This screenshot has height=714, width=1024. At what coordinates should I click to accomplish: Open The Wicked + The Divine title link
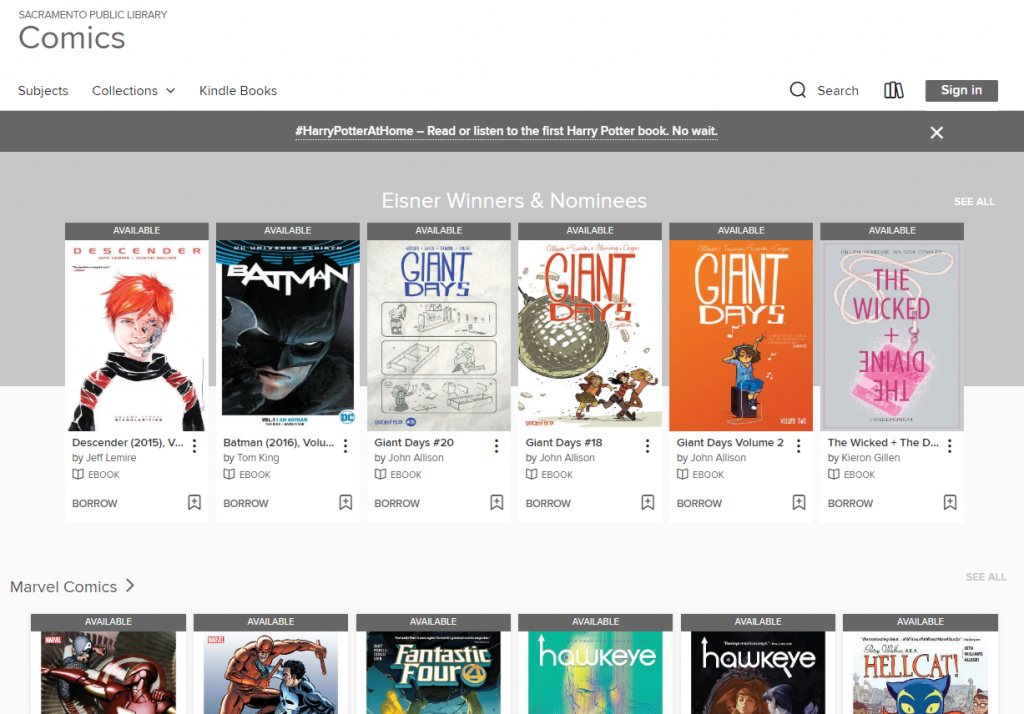(883, 443)
